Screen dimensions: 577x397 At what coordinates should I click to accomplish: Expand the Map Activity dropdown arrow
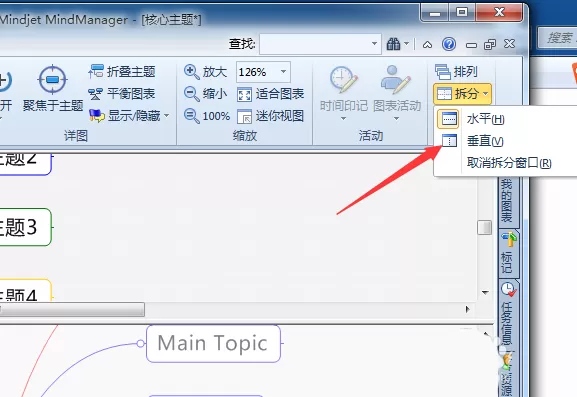tap(396, 118)
